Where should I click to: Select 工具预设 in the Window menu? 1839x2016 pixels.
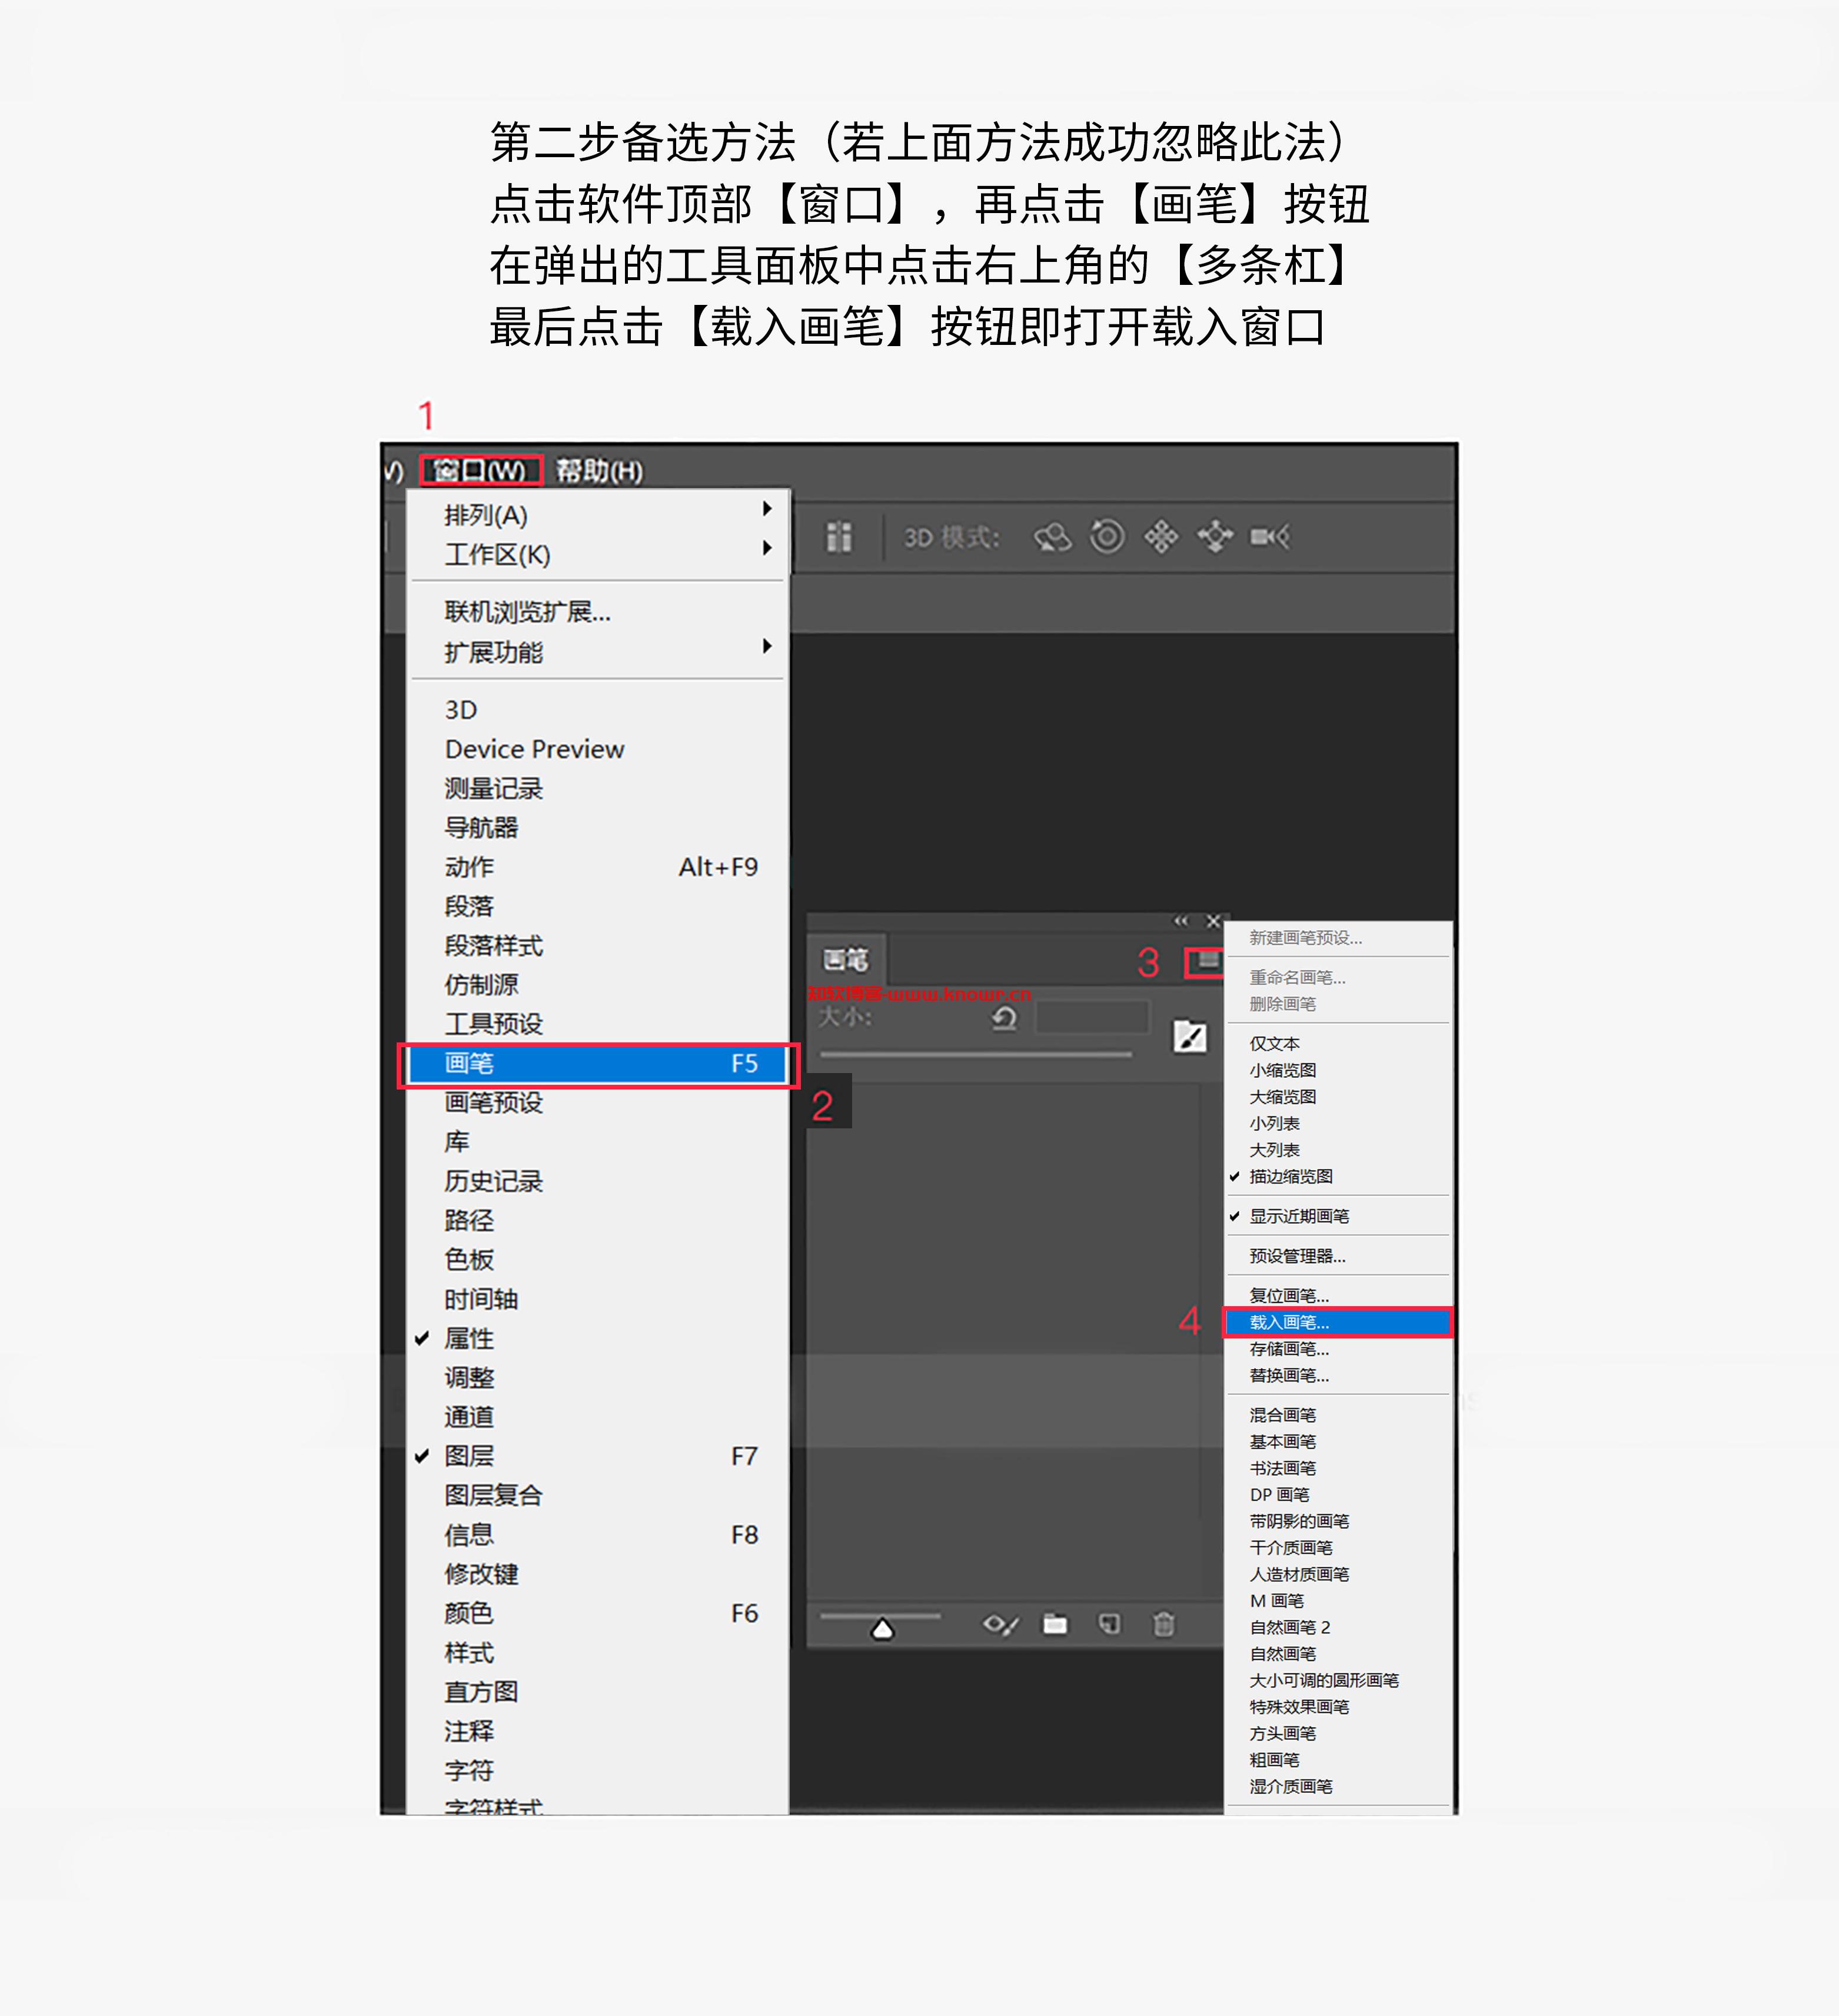(598, 1024)
